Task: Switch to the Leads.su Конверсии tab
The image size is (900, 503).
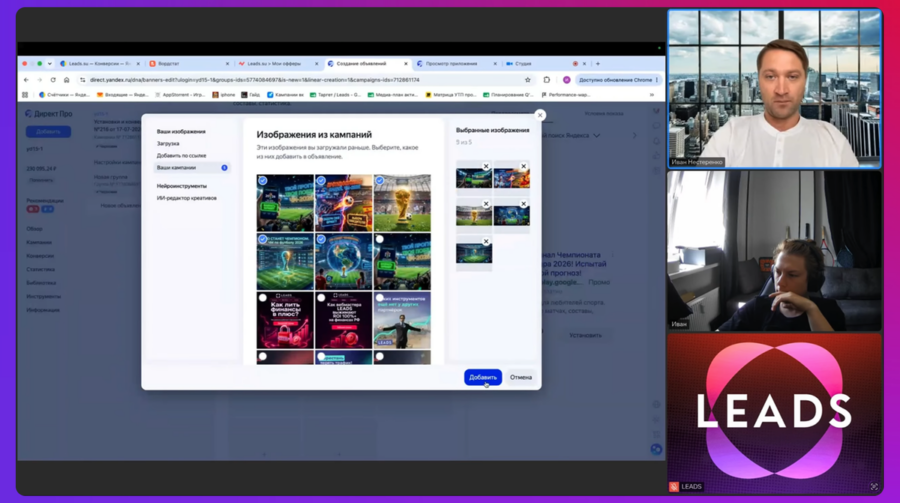Action: click(x=100, y=64)
